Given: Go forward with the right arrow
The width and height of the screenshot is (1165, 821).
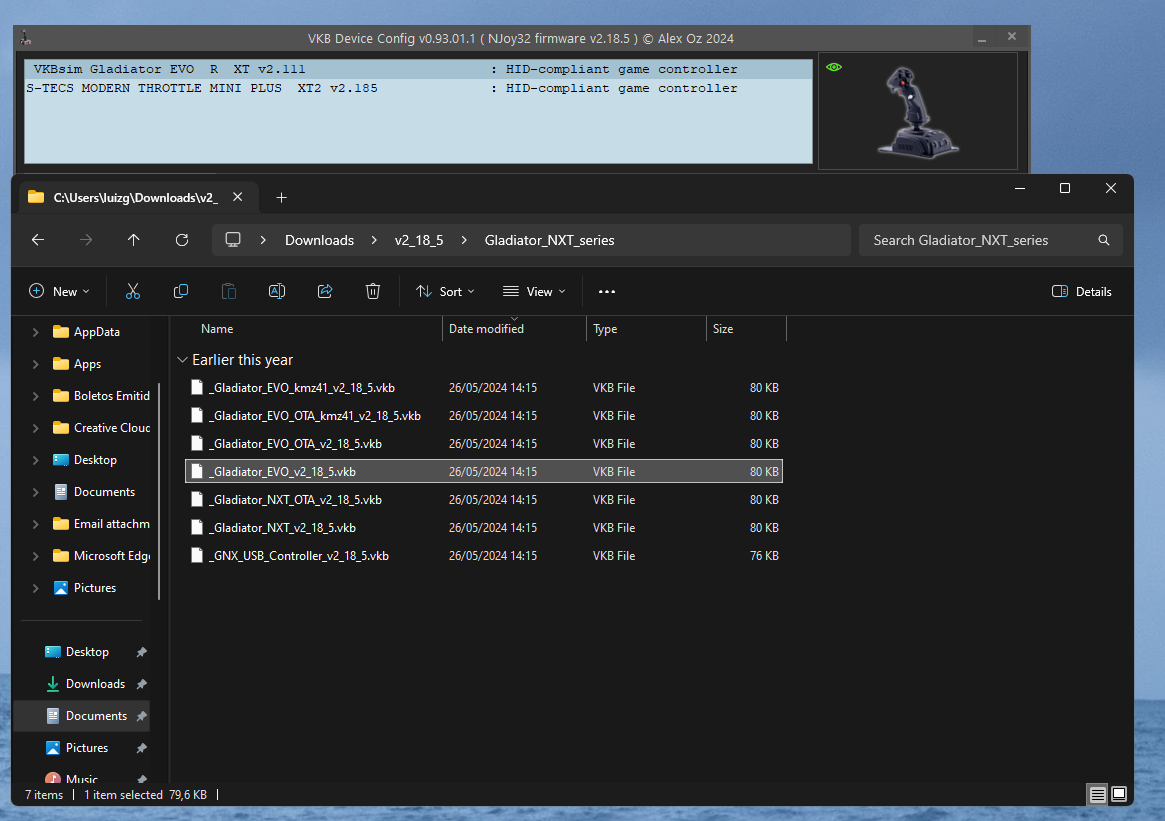Looking at the screenshot, I should (86, 240).
